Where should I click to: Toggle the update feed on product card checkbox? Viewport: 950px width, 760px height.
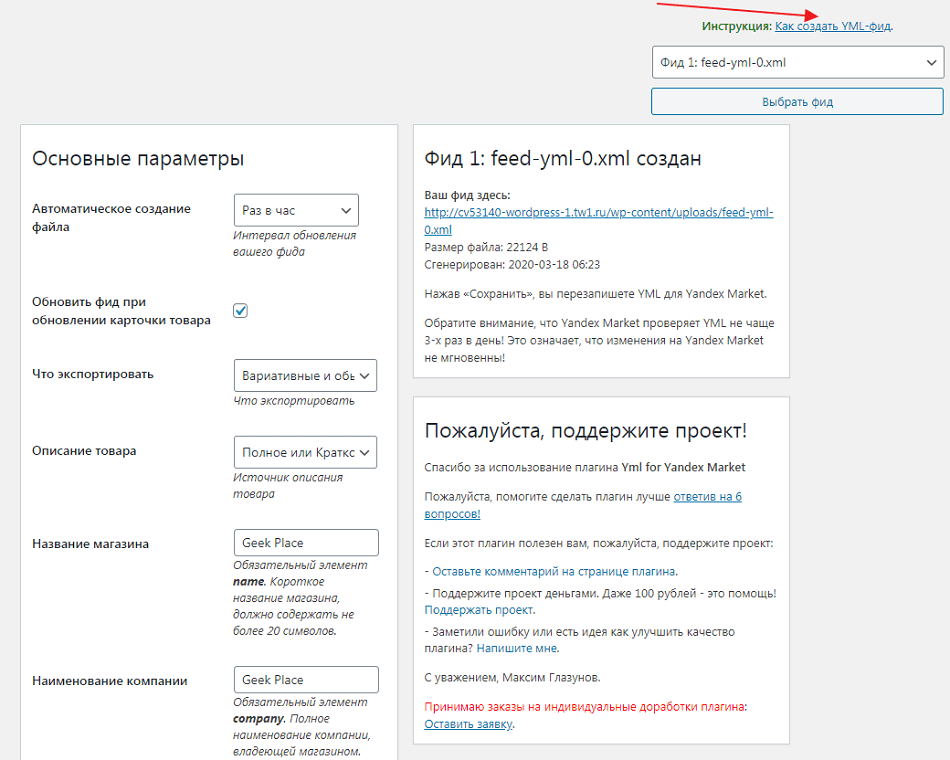click(x=240, y=311)
